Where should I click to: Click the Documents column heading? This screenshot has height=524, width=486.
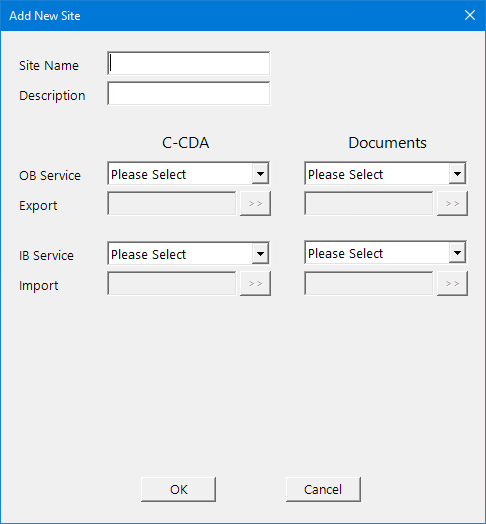coord(387,143)
